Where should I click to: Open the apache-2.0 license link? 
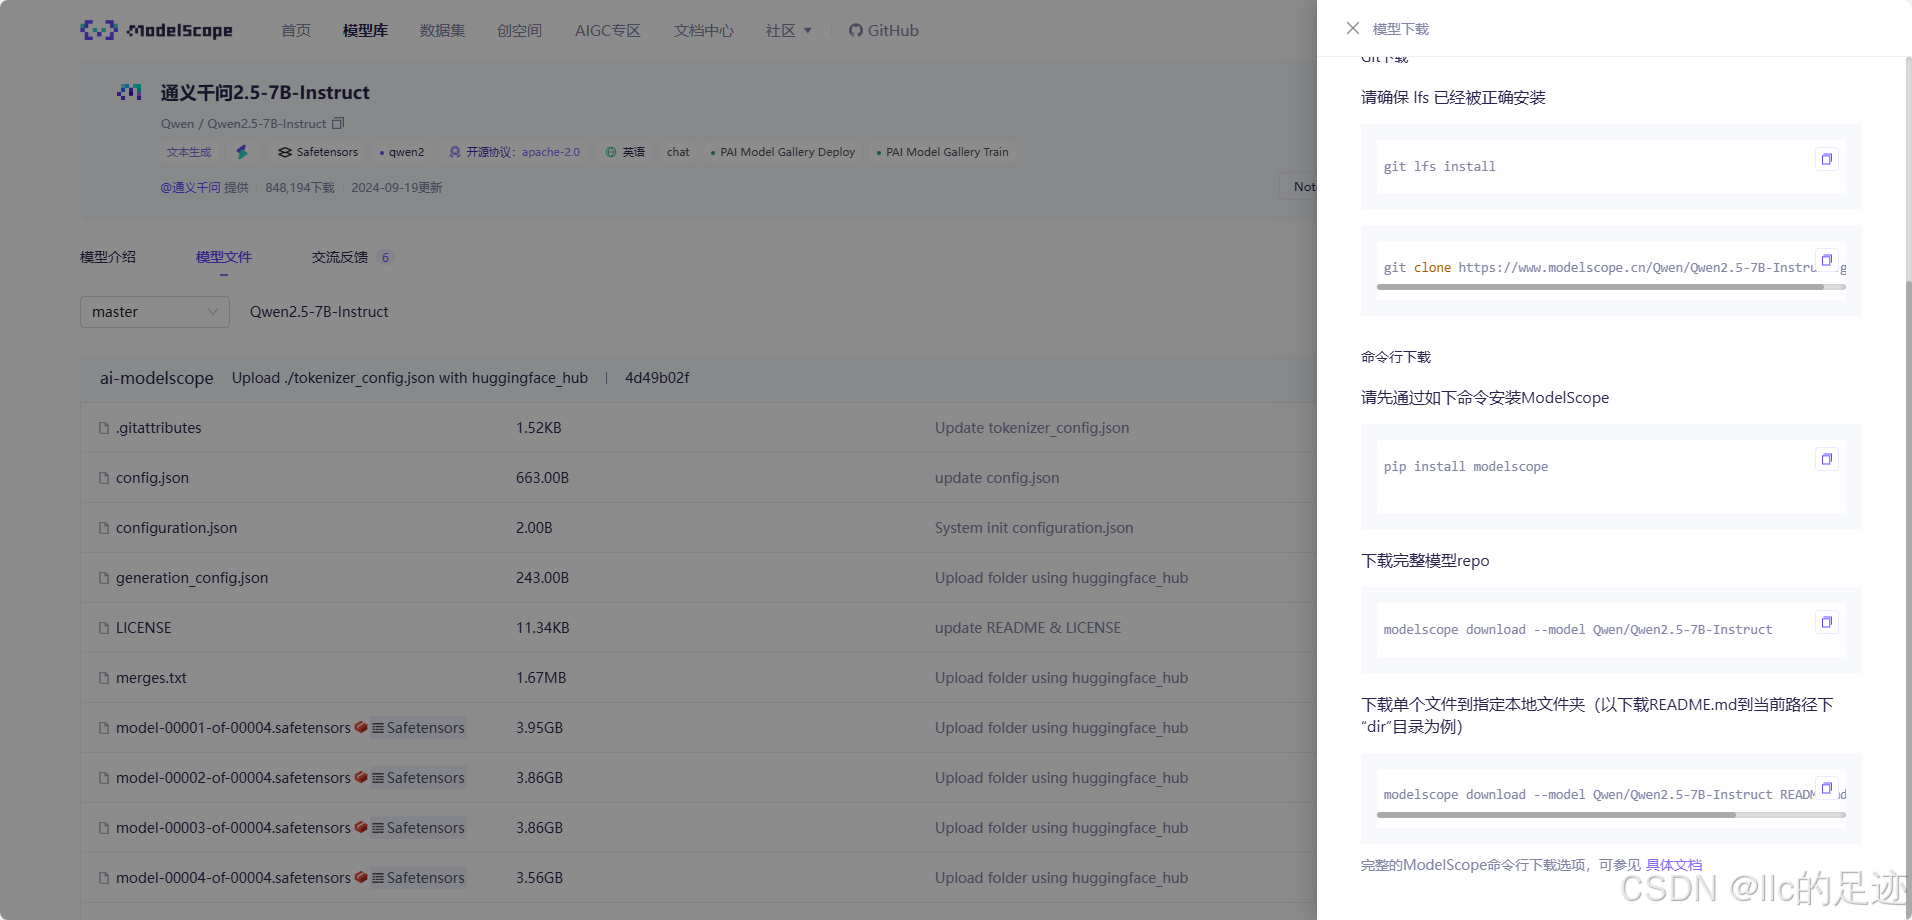click(x=550, y=152)
